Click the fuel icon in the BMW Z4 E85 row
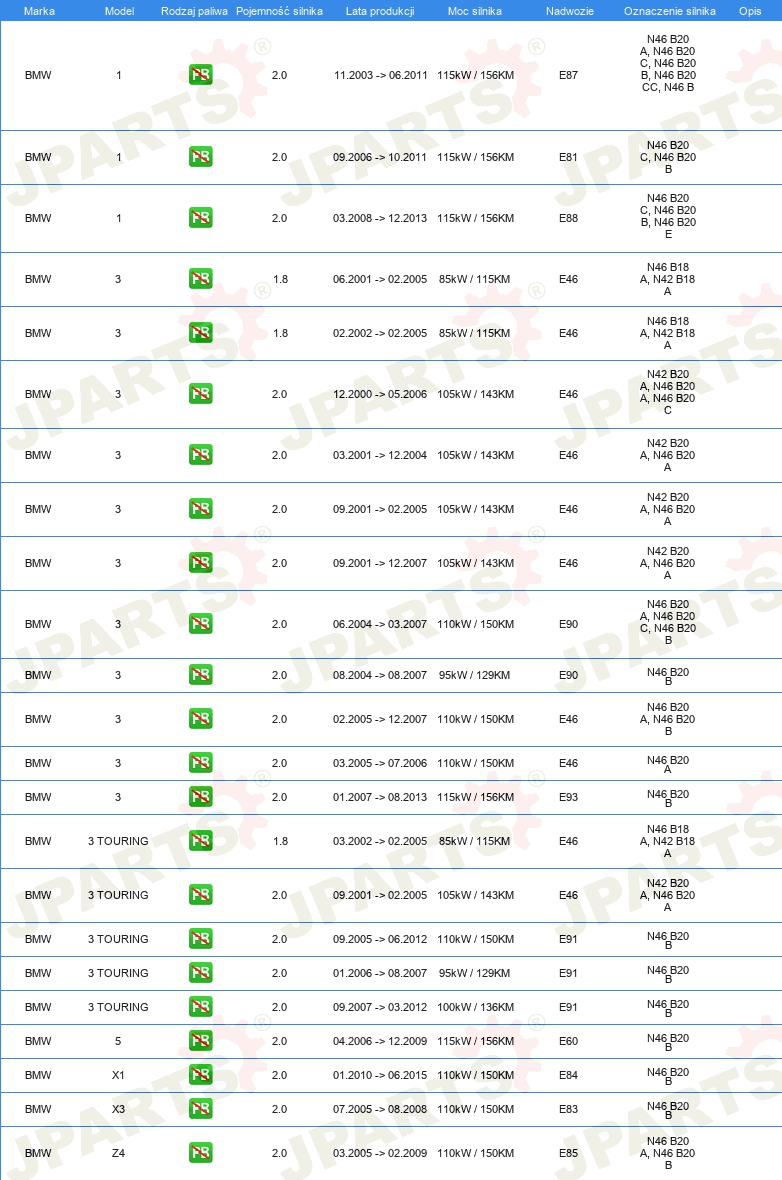The width and height of the screenshot is (782, 1180). click(x=200, y=1152)
